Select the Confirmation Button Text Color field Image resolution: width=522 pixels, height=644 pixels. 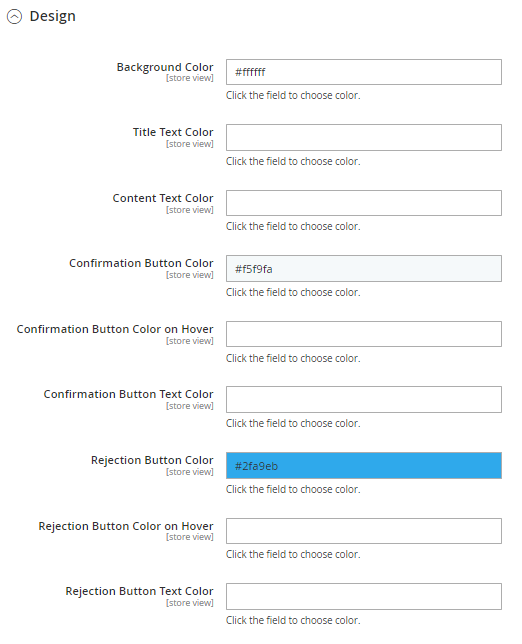[x=363, y=400]
